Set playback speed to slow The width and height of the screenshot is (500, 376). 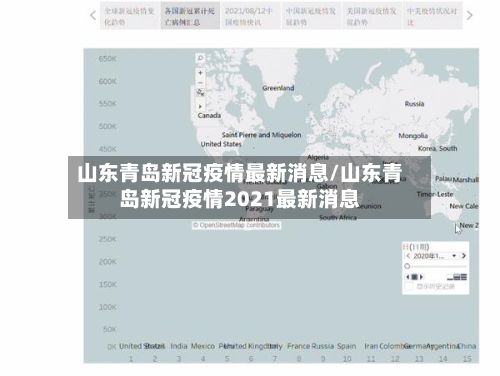450,277
